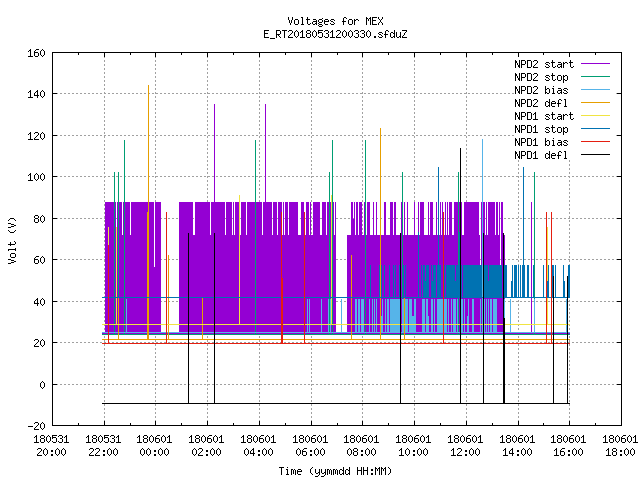The image size is (640, 480).
Task: Click the 'Time (yymmdd HH:MM)' x-axis label
Action: tap(335, 471)
